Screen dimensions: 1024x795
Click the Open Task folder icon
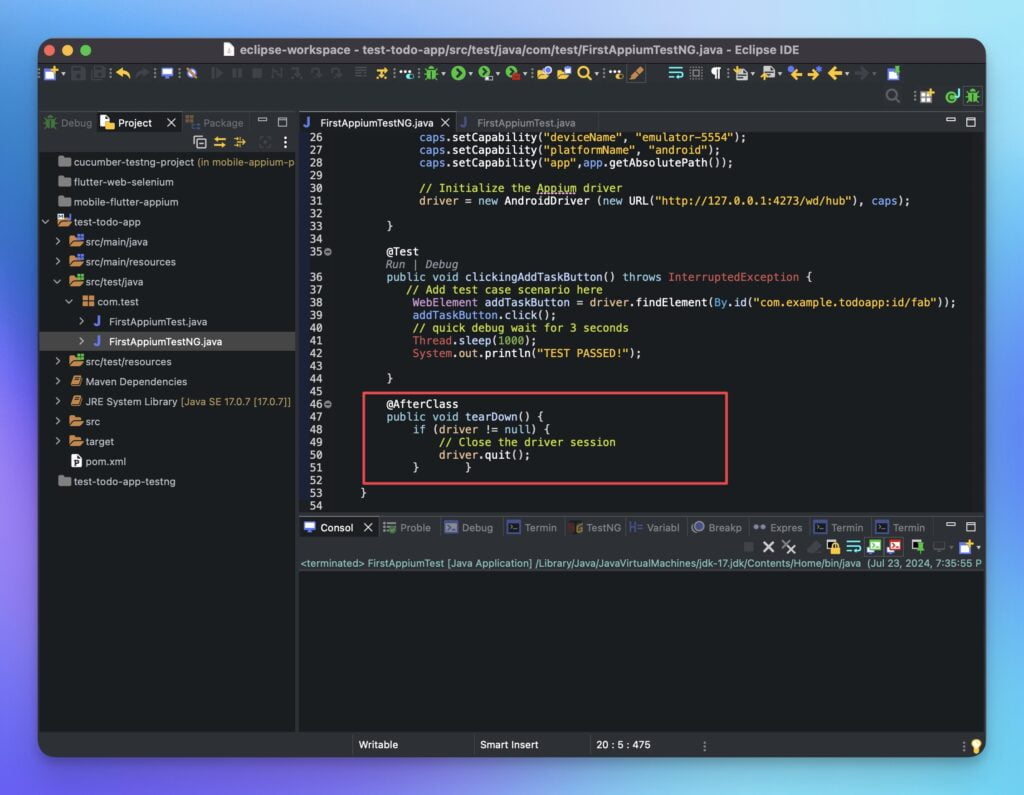pyautogui.click(x=564, y=73)
